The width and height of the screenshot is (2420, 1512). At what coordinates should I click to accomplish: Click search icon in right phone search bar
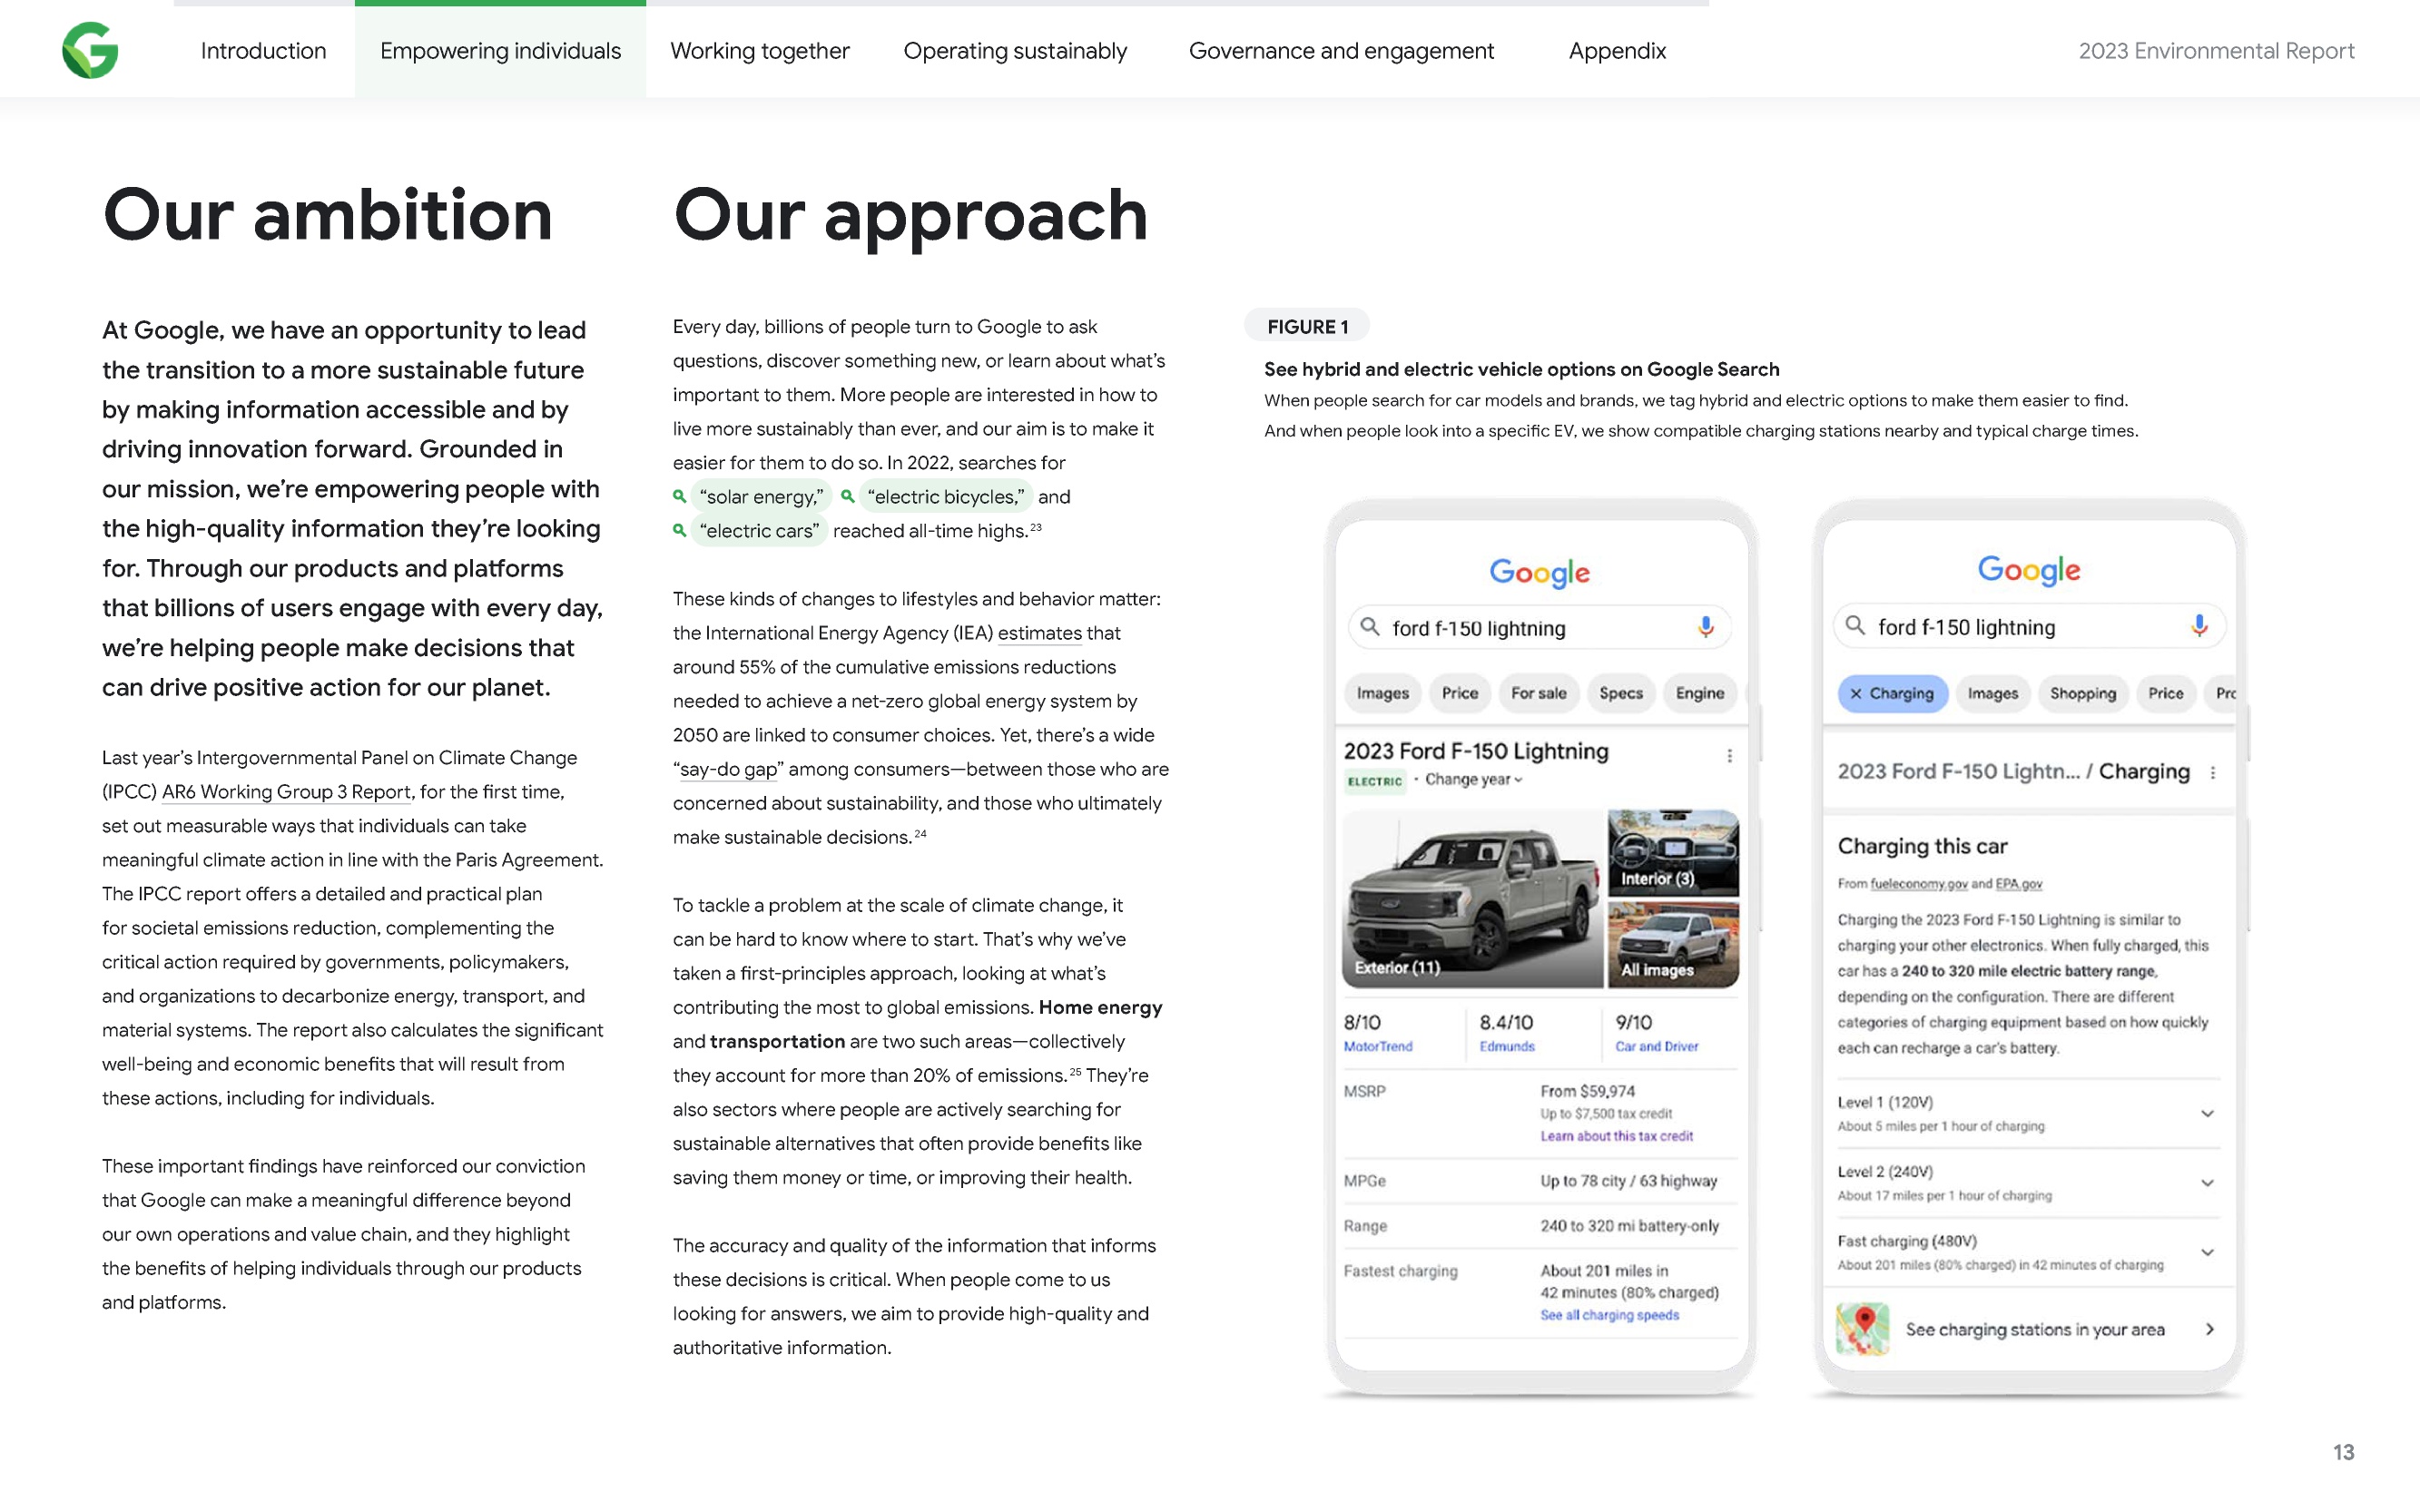coord(1855,626)
